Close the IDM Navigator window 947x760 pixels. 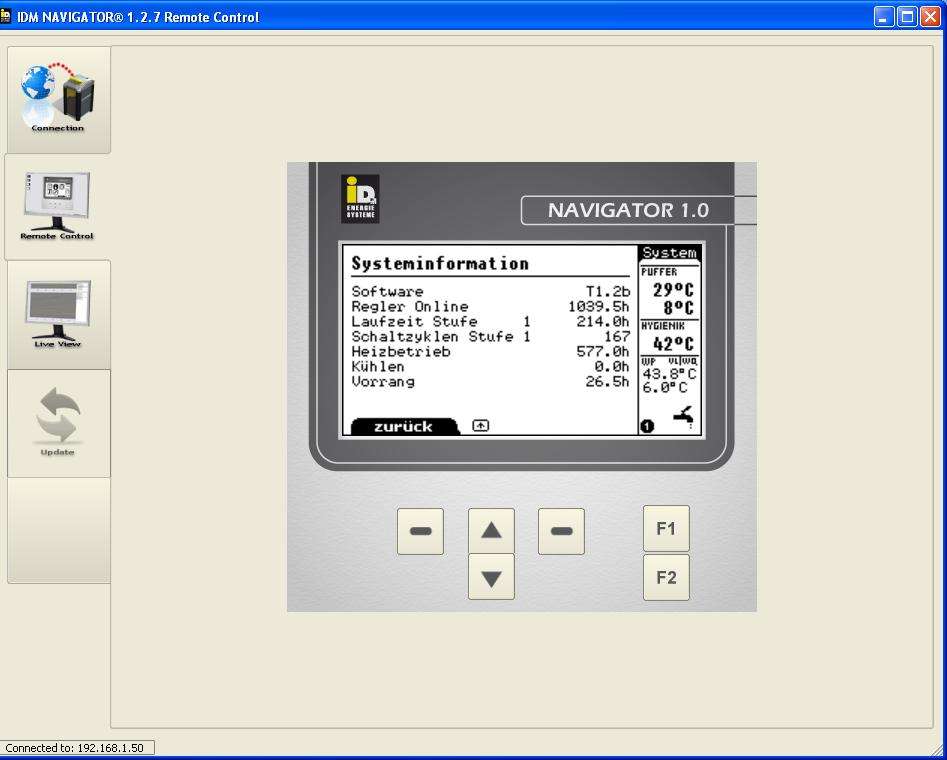point(930,17)
